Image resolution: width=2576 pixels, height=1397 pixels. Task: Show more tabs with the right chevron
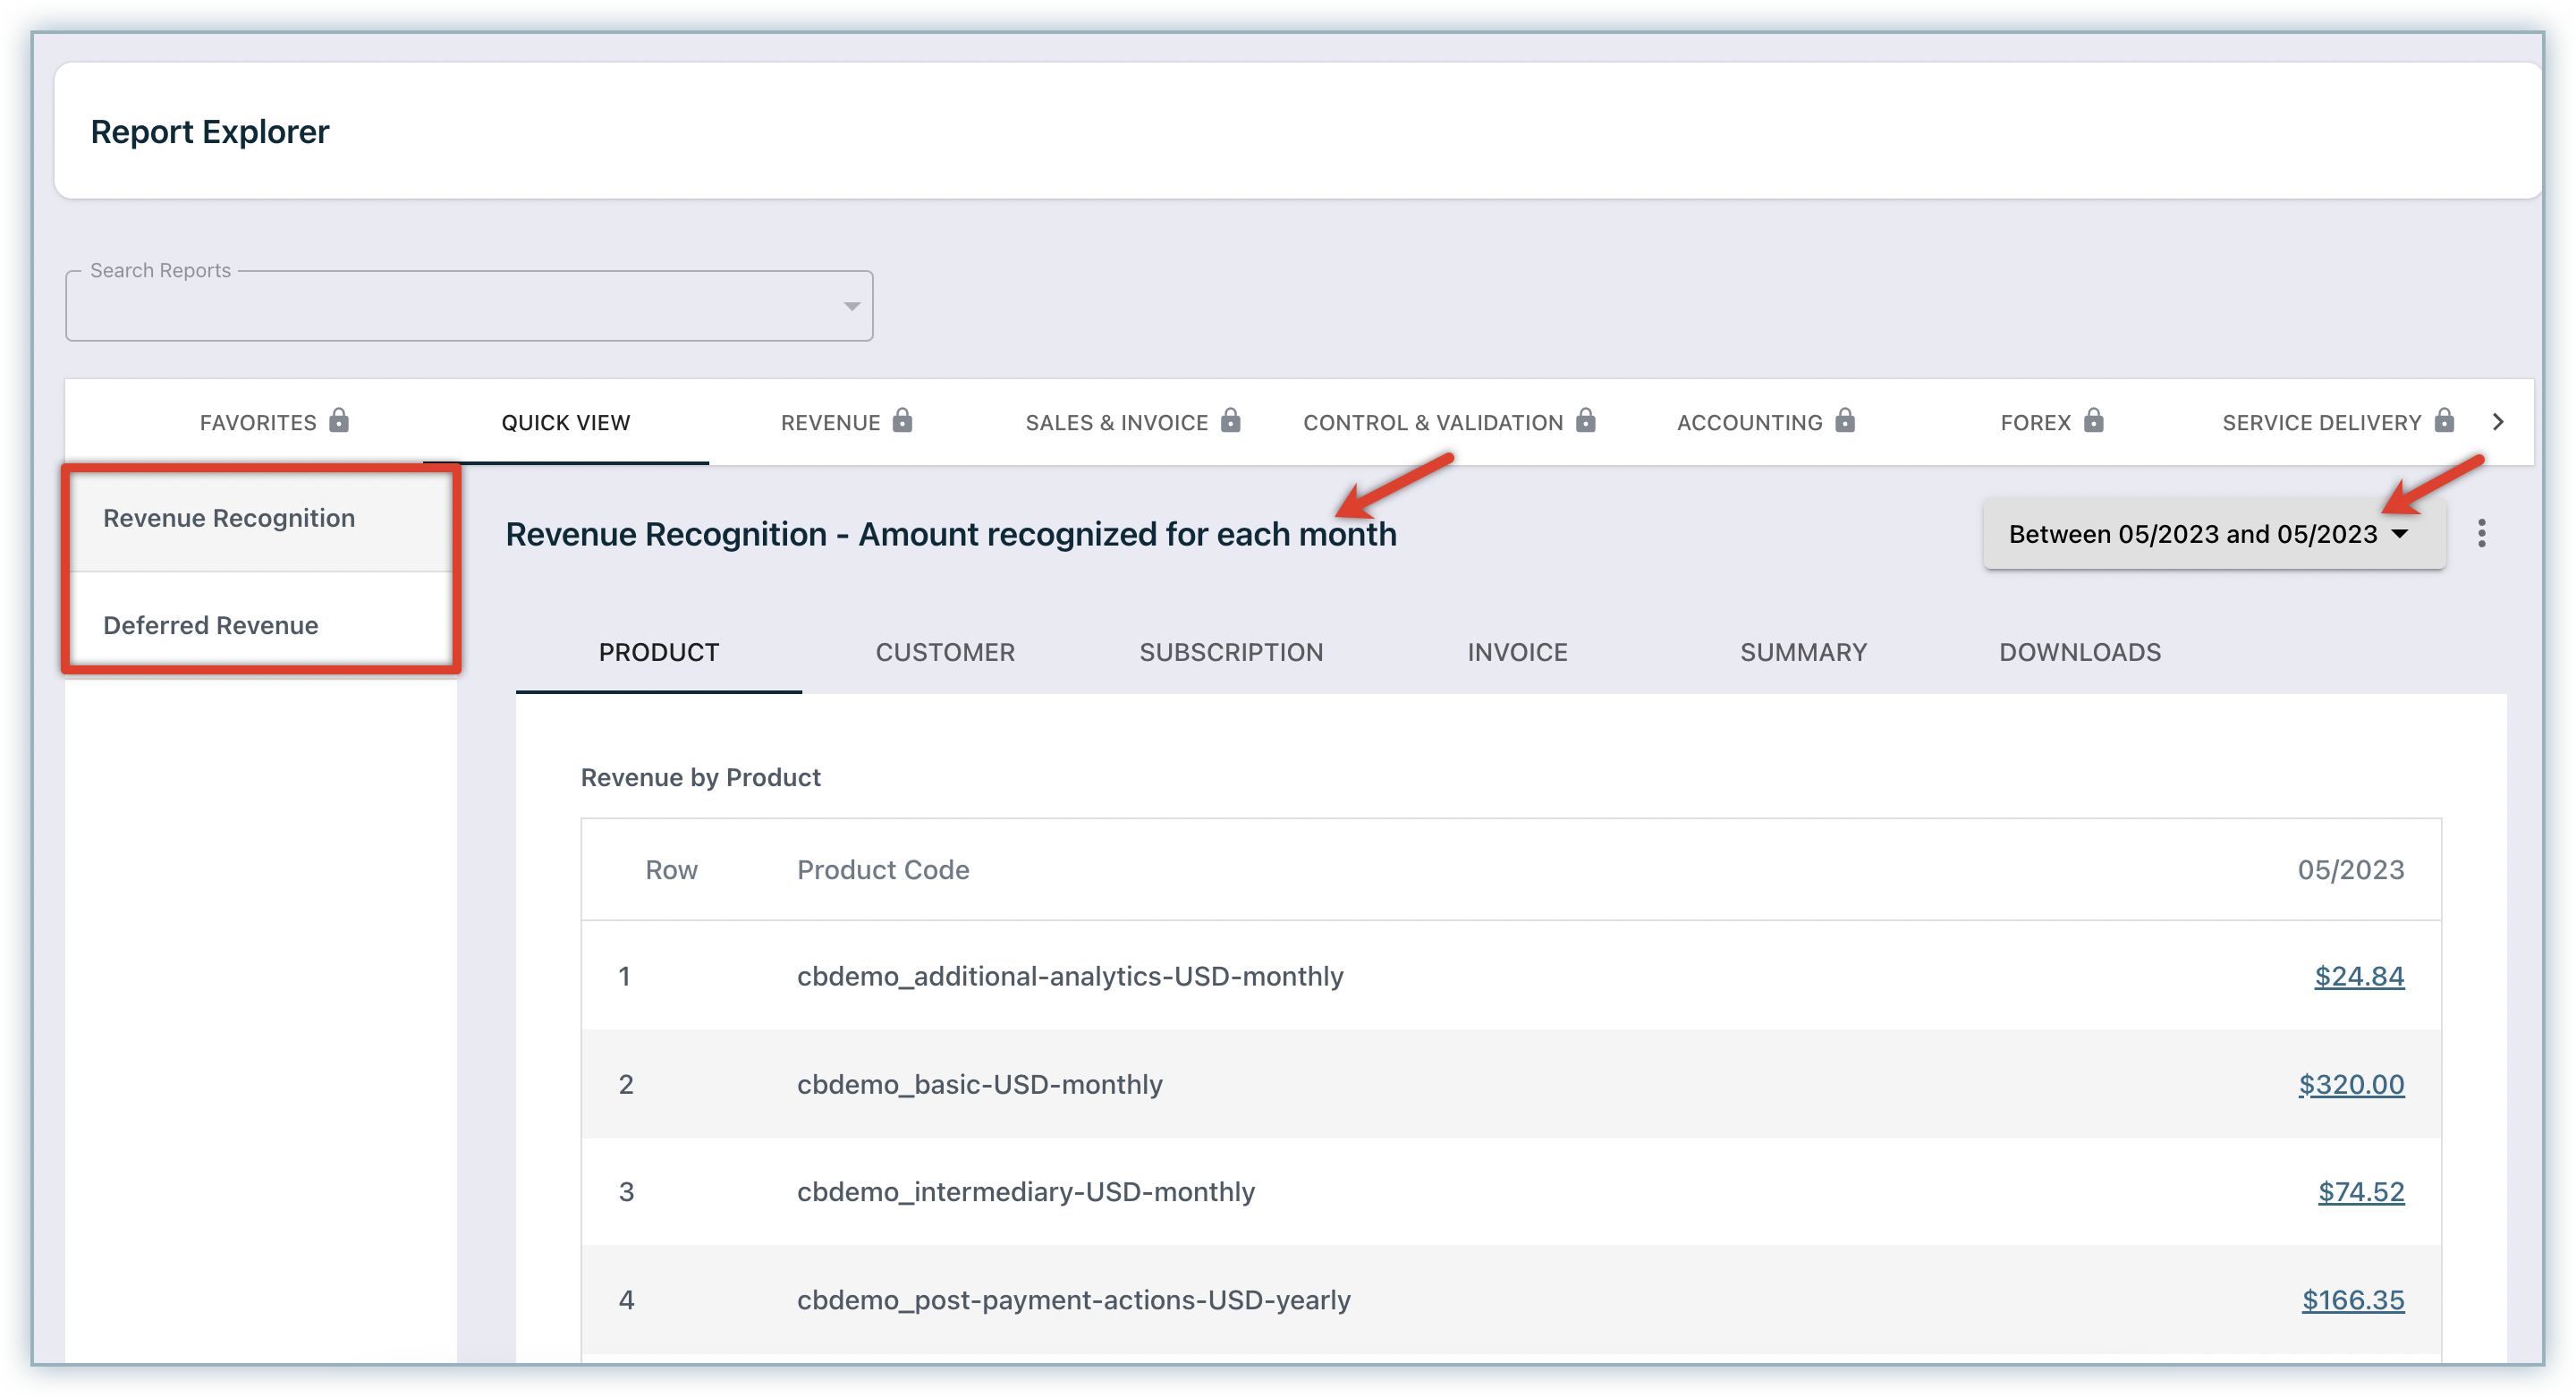(x=2498, y=422)
